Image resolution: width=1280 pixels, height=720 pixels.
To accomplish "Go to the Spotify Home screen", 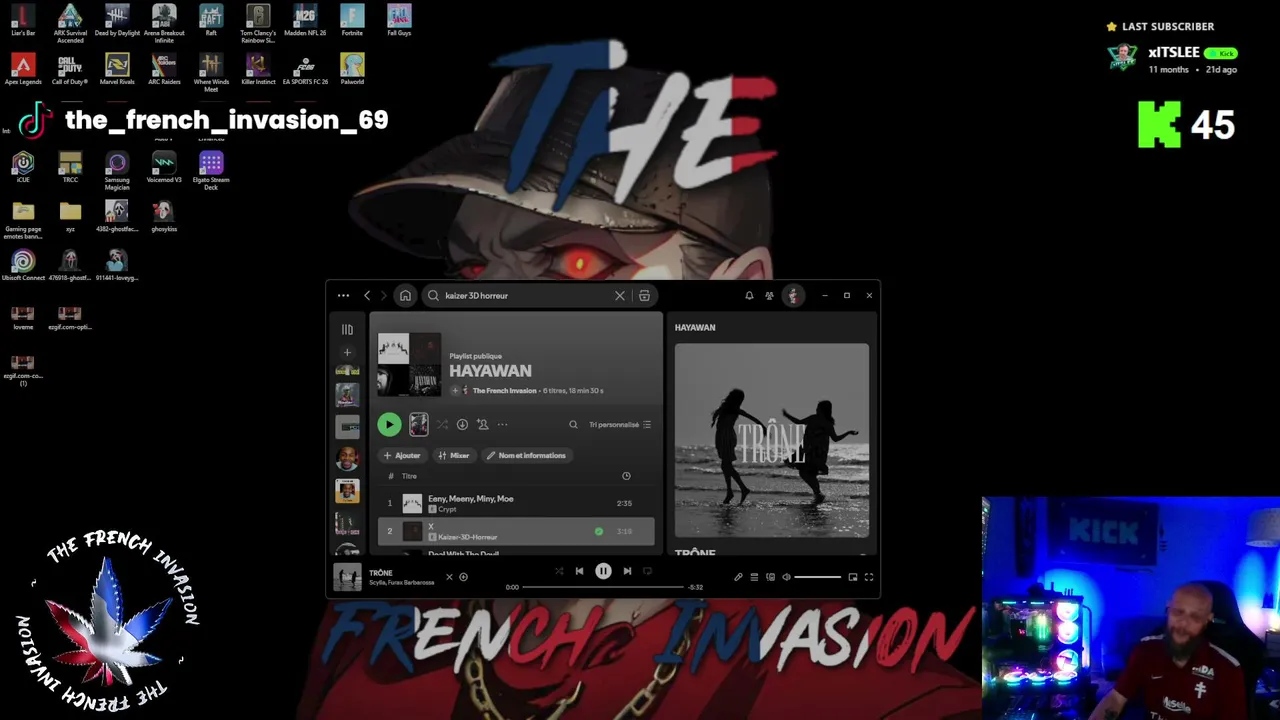I will pos(405,296).
